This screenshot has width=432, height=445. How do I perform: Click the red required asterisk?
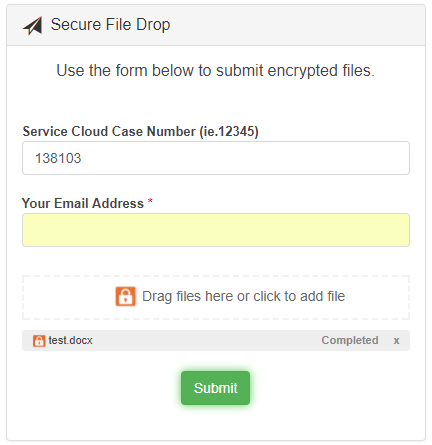pos(150,201)
